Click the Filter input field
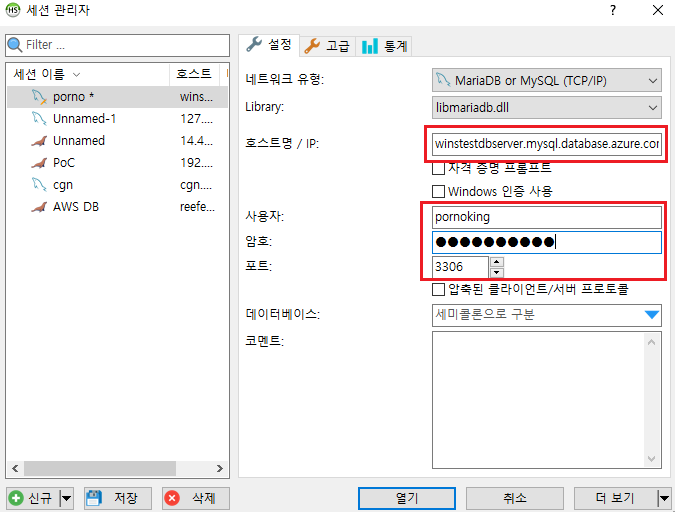The width and height of the screenshot is (675, 512). coord(118,45)
